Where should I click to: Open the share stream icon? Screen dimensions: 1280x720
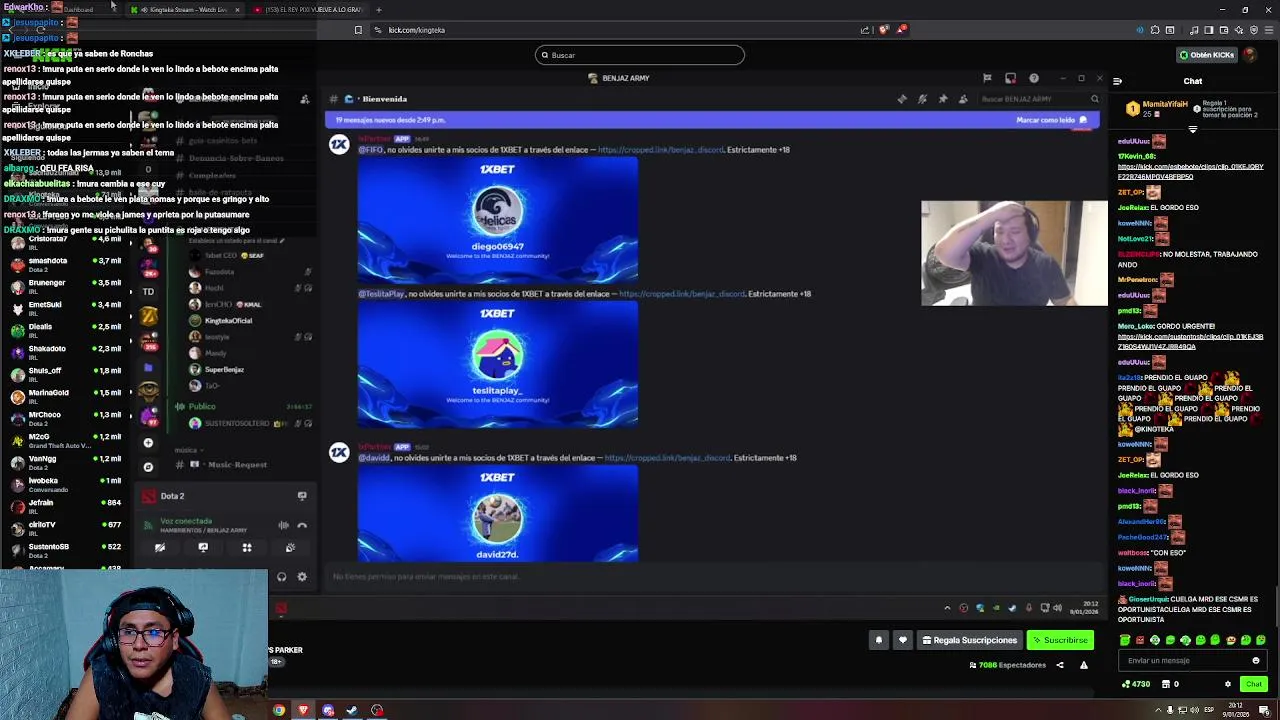(x=1060, y=665)
